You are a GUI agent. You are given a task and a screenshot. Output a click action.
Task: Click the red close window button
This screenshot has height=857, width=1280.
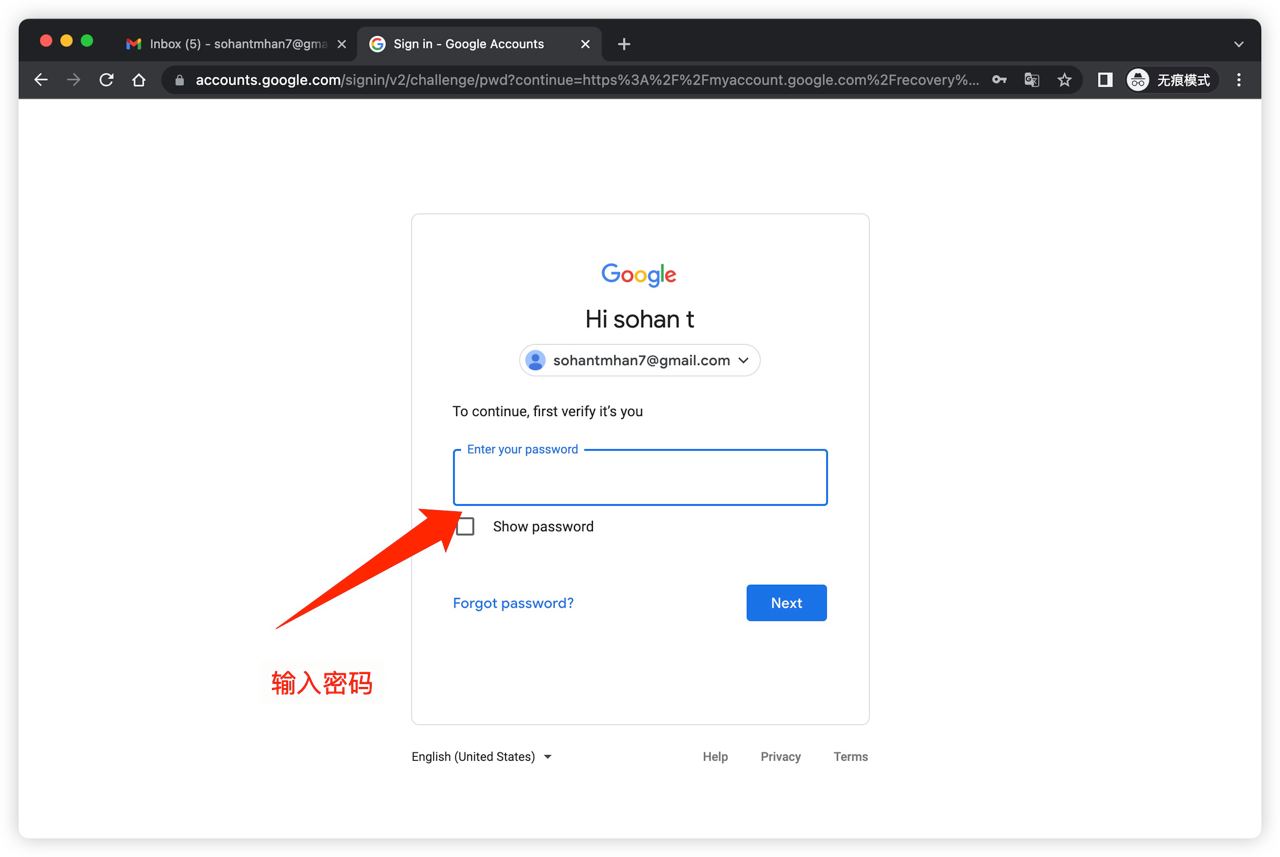point(46,41)
